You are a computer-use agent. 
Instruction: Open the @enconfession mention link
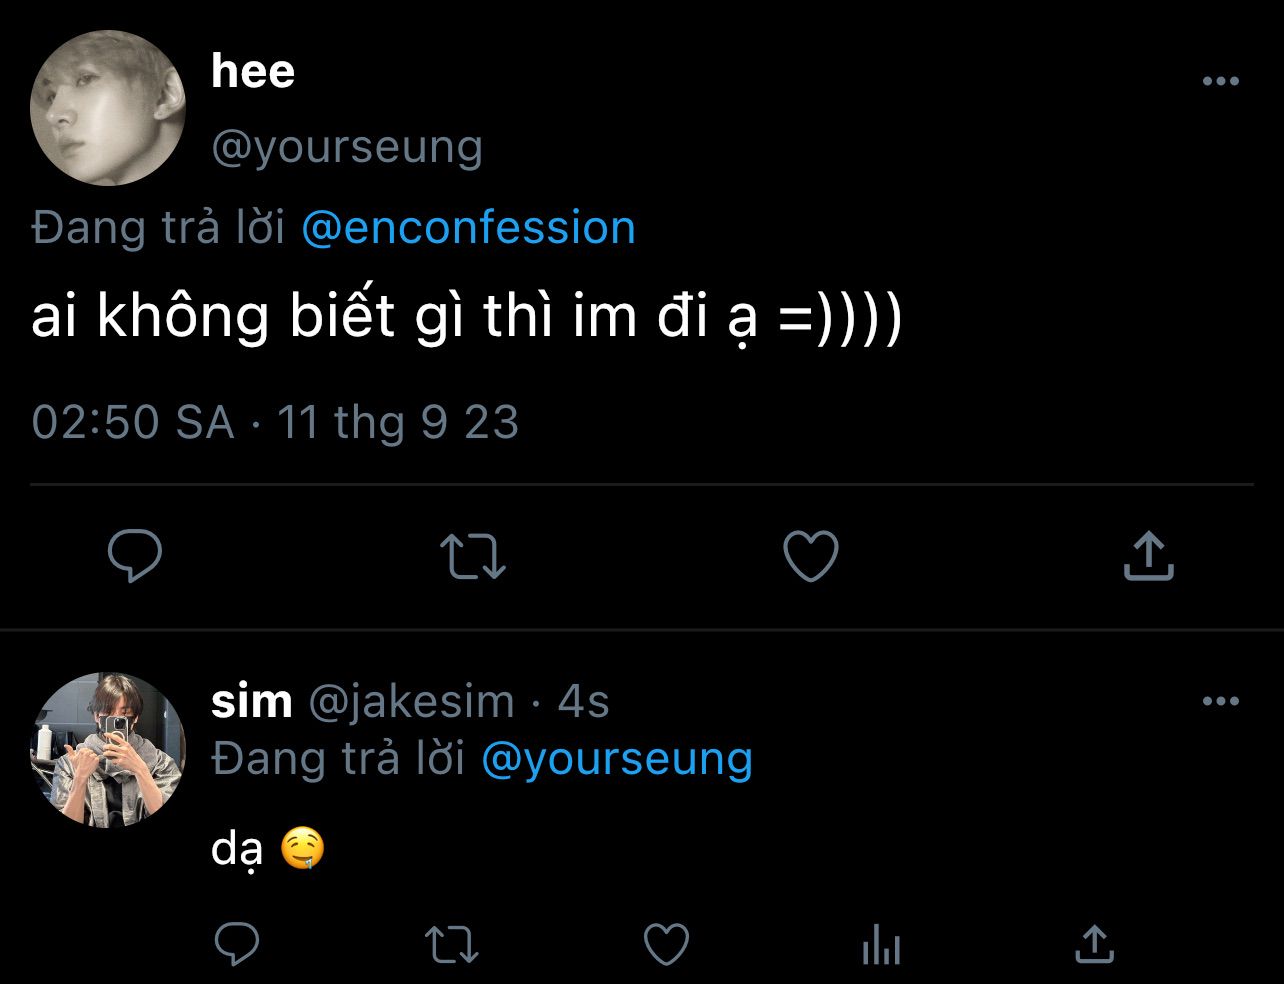pos(468,228)
